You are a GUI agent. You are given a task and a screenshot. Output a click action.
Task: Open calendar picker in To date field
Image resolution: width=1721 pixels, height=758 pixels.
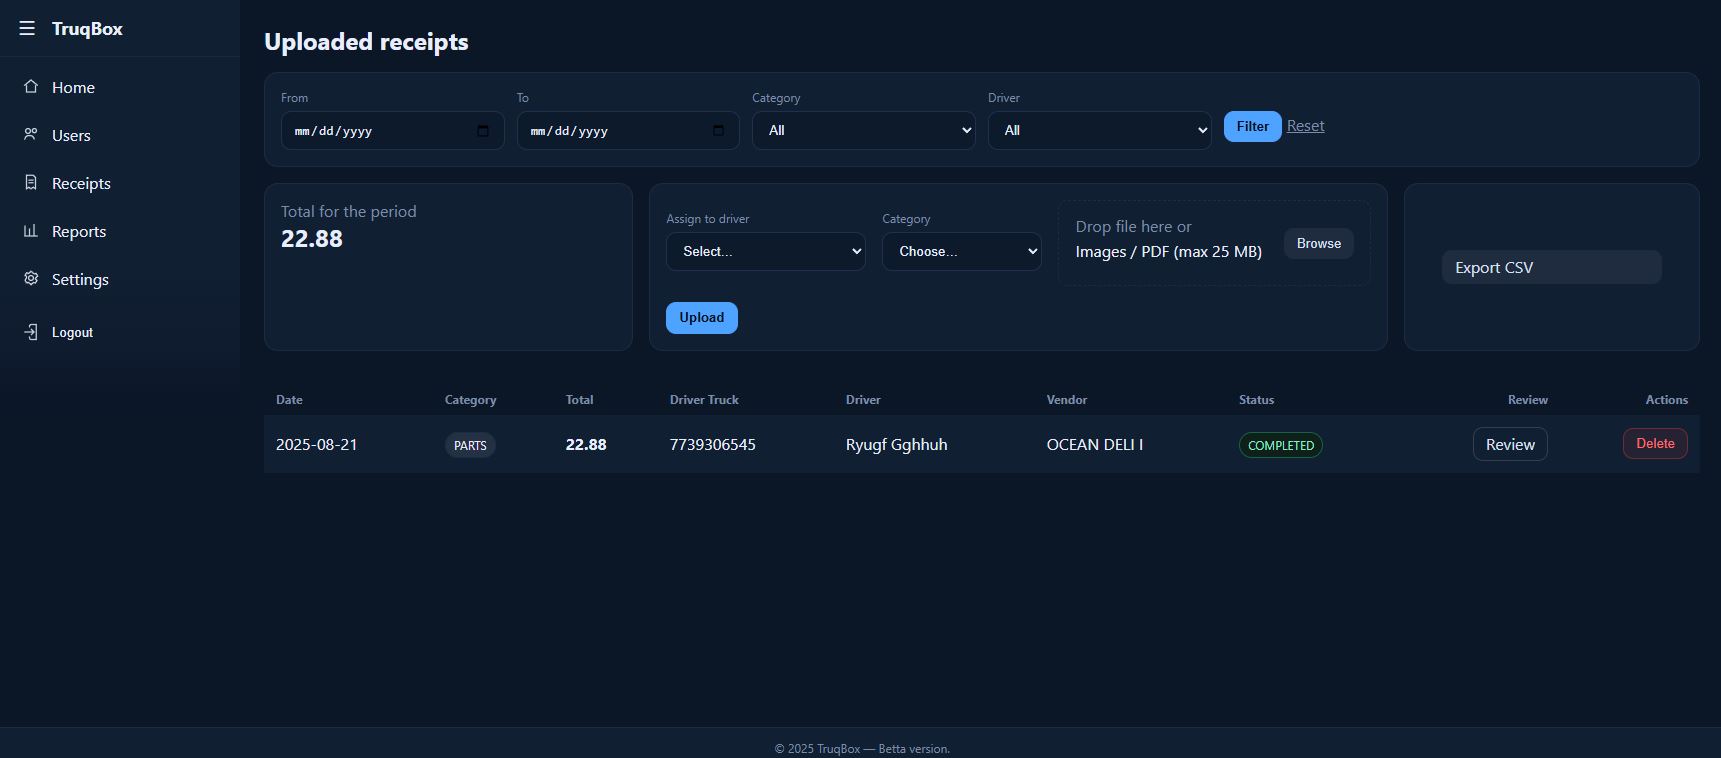718,131
